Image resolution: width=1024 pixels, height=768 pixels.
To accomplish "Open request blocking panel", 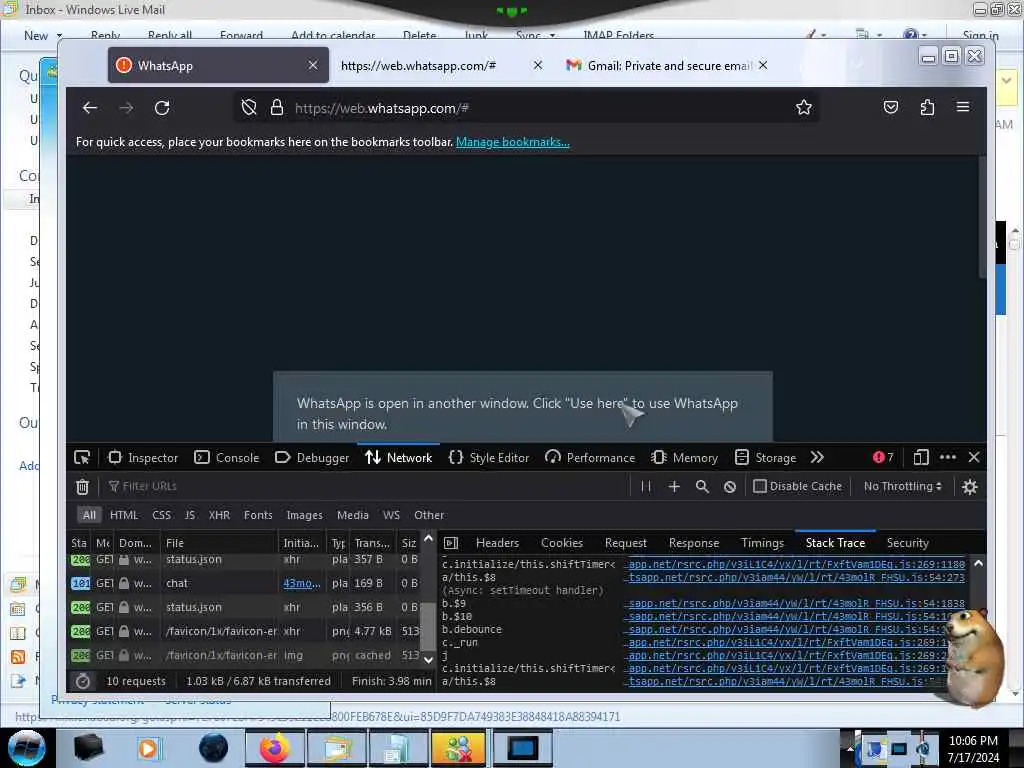I will [x=730, y=487].
